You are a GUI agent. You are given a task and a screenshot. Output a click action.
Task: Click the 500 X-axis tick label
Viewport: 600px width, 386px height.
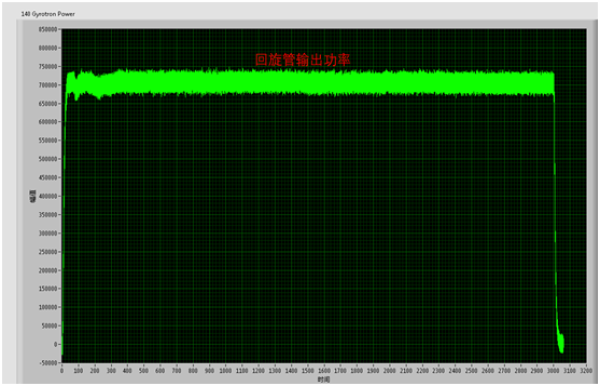pos(144,371)
